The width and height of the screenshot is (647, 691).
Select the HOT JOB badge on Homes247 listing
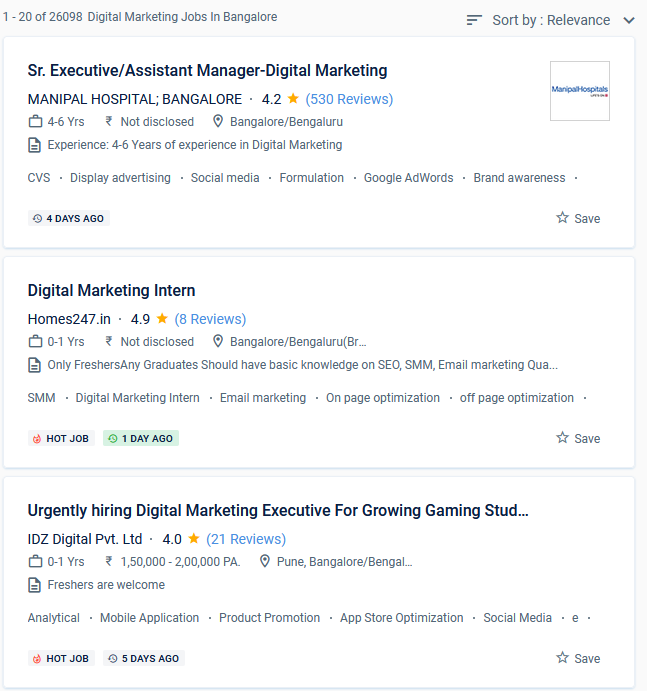click(61, 438)
